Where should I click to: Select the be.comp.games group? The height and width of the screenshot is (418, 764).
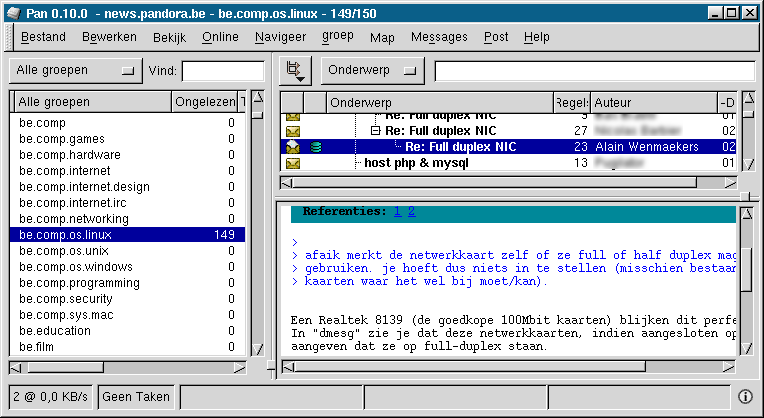[x=127, y=139]
